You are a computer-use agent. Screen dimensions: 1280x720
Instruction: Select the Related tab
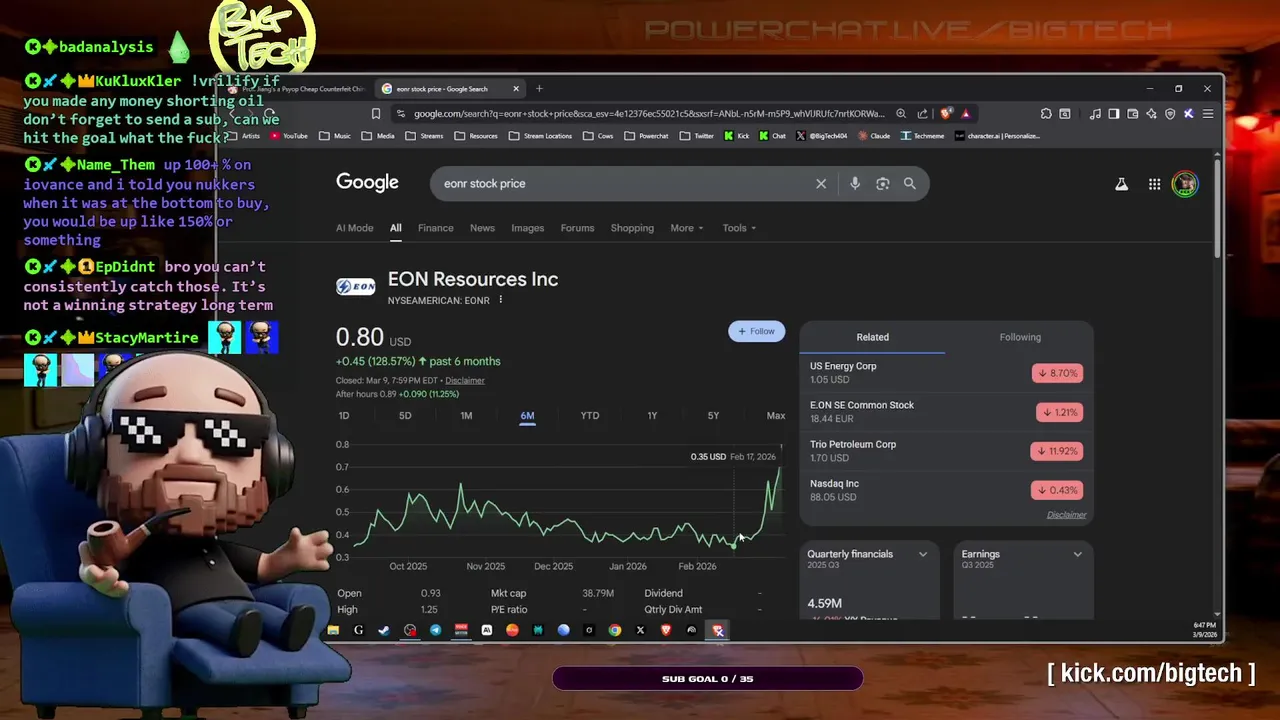pos(872,337)
